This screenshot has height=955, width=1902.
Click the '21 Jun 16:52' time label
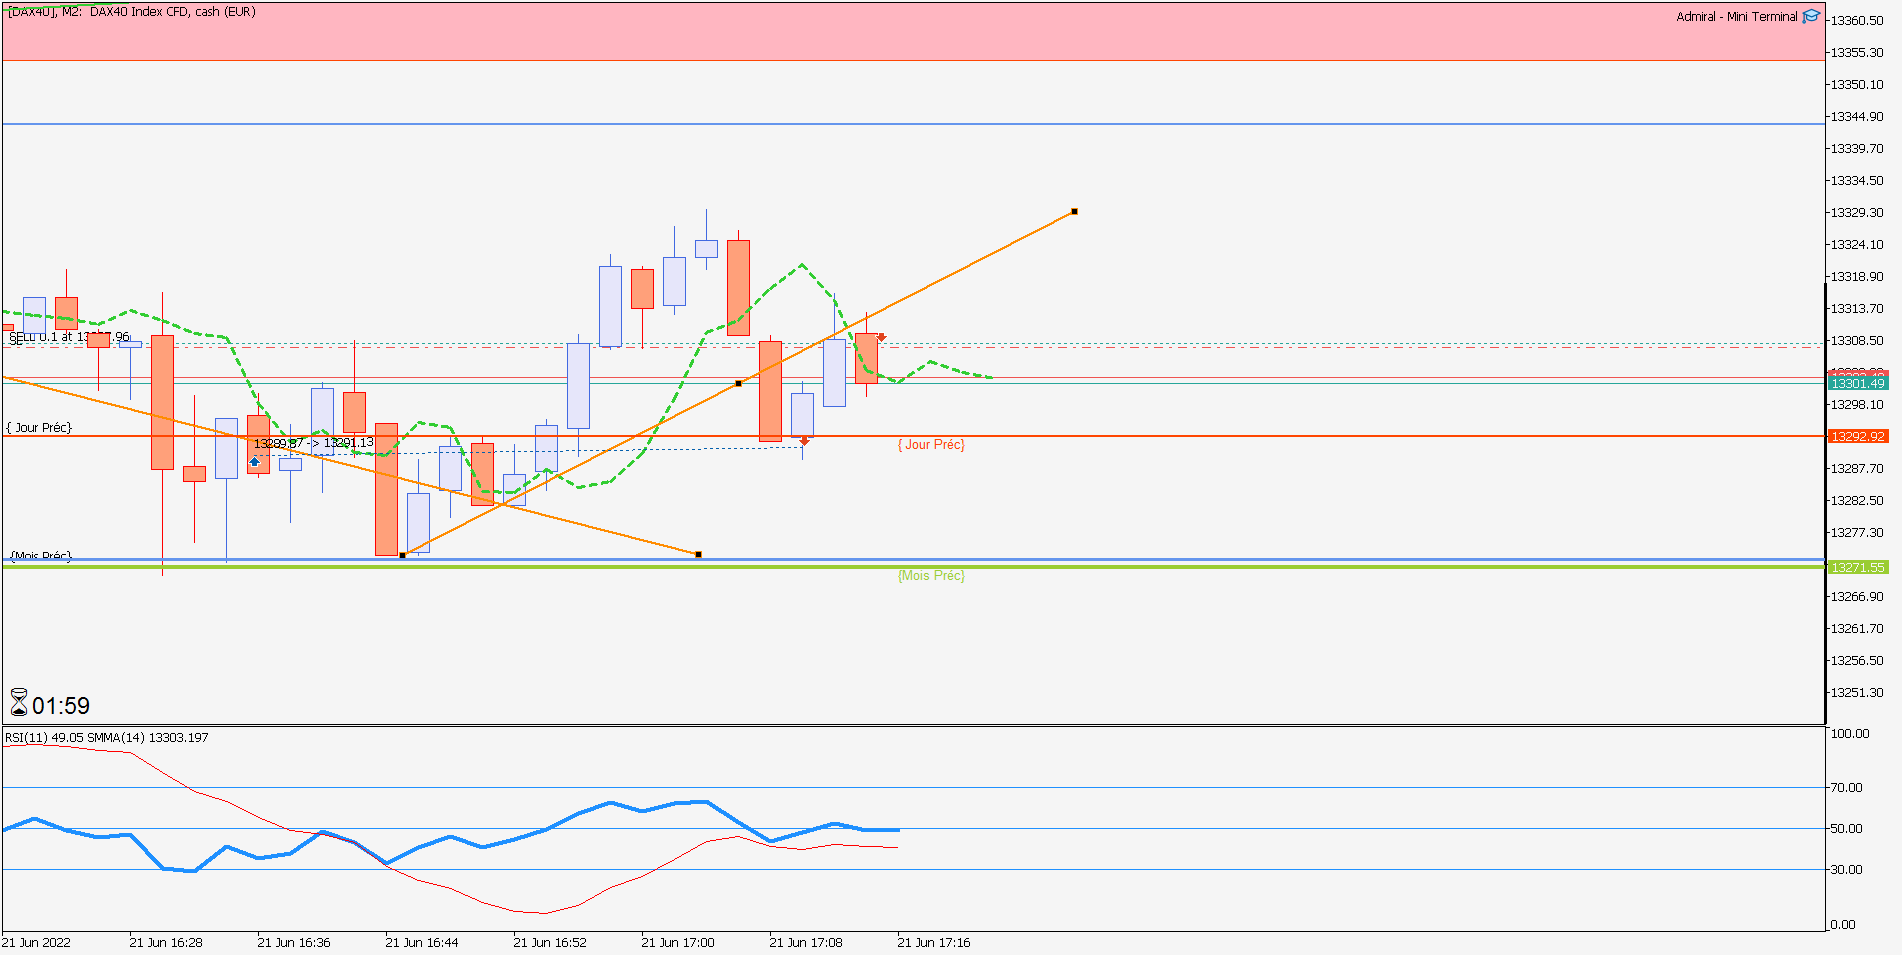pyautogui.click(x=550, y=942)
